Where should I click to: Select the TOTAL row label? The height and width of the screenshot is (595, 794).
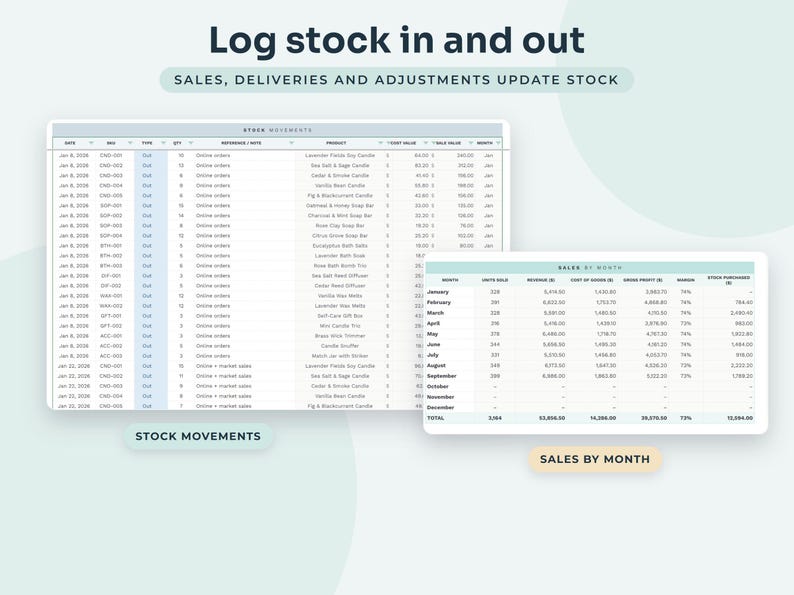click(435, 418)
